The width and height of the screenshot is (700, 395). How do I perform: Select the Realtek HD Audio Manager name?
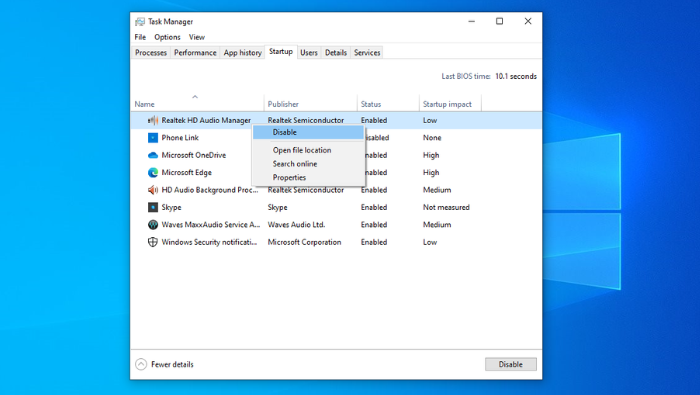pos(206,120)
